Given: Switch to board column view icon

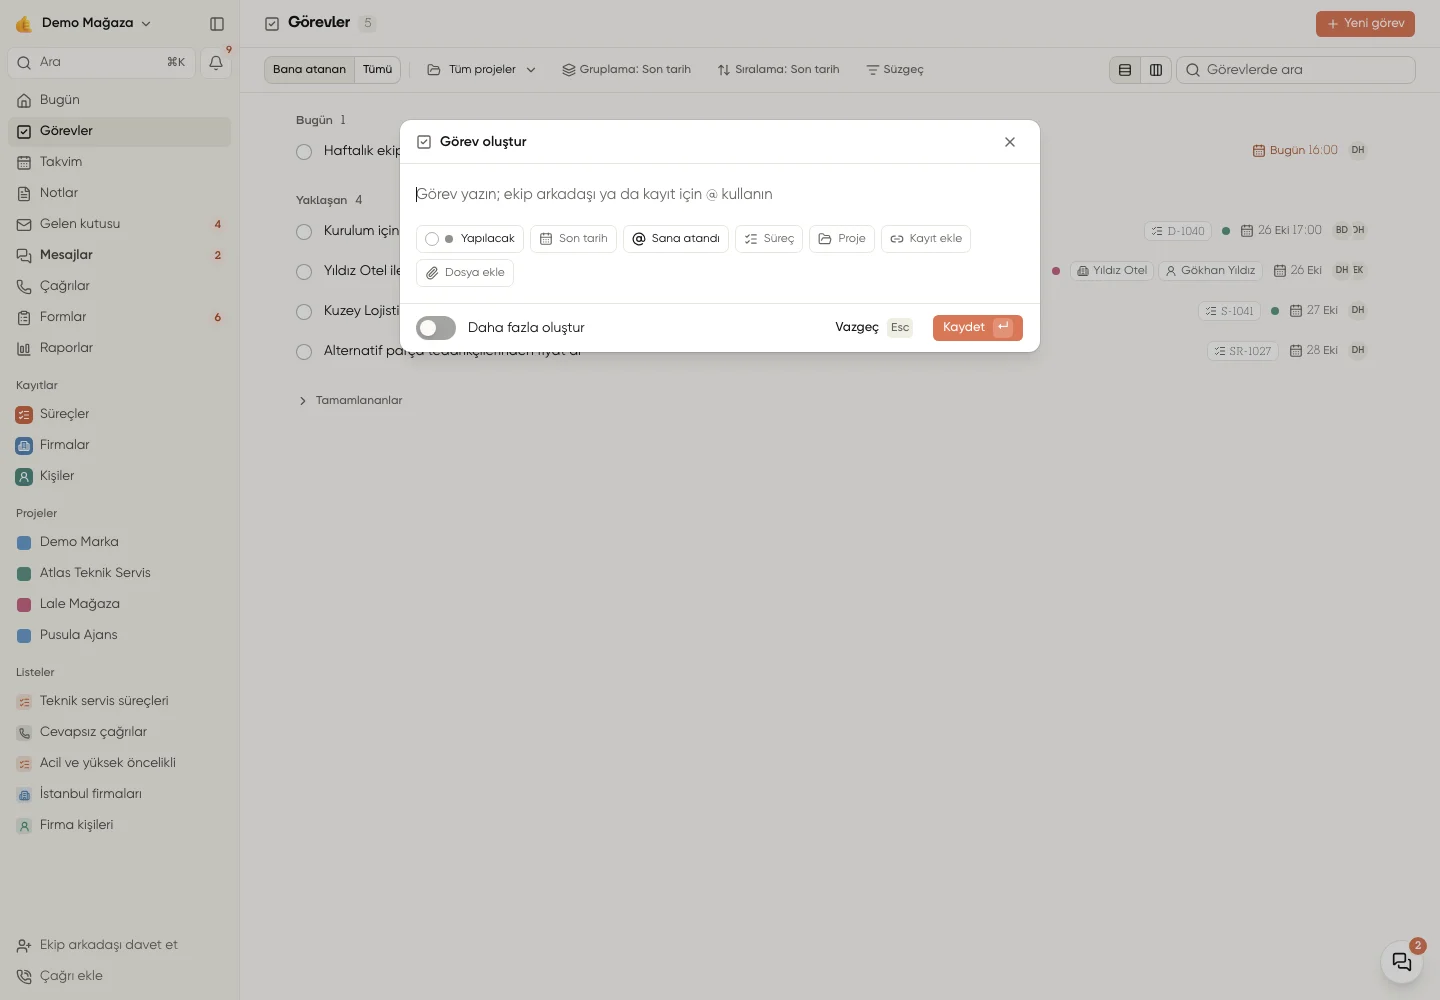Looking at the screenshot, I should (1156, 70).
